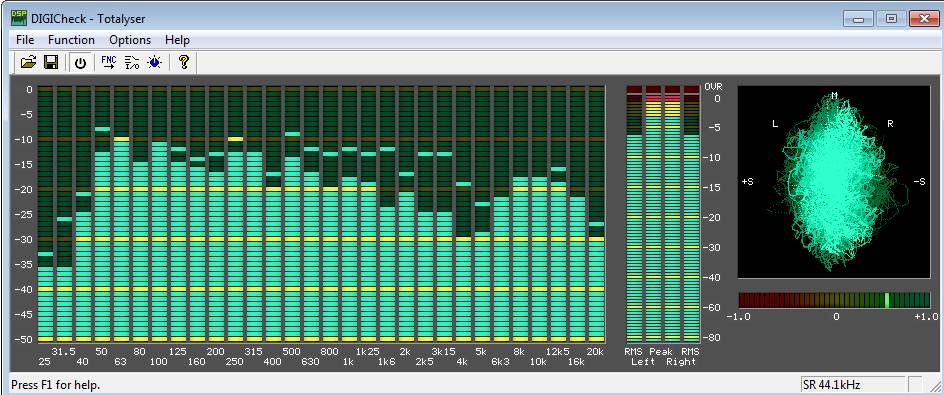
Task: Click the correlation meter bar
Action: 834,300
